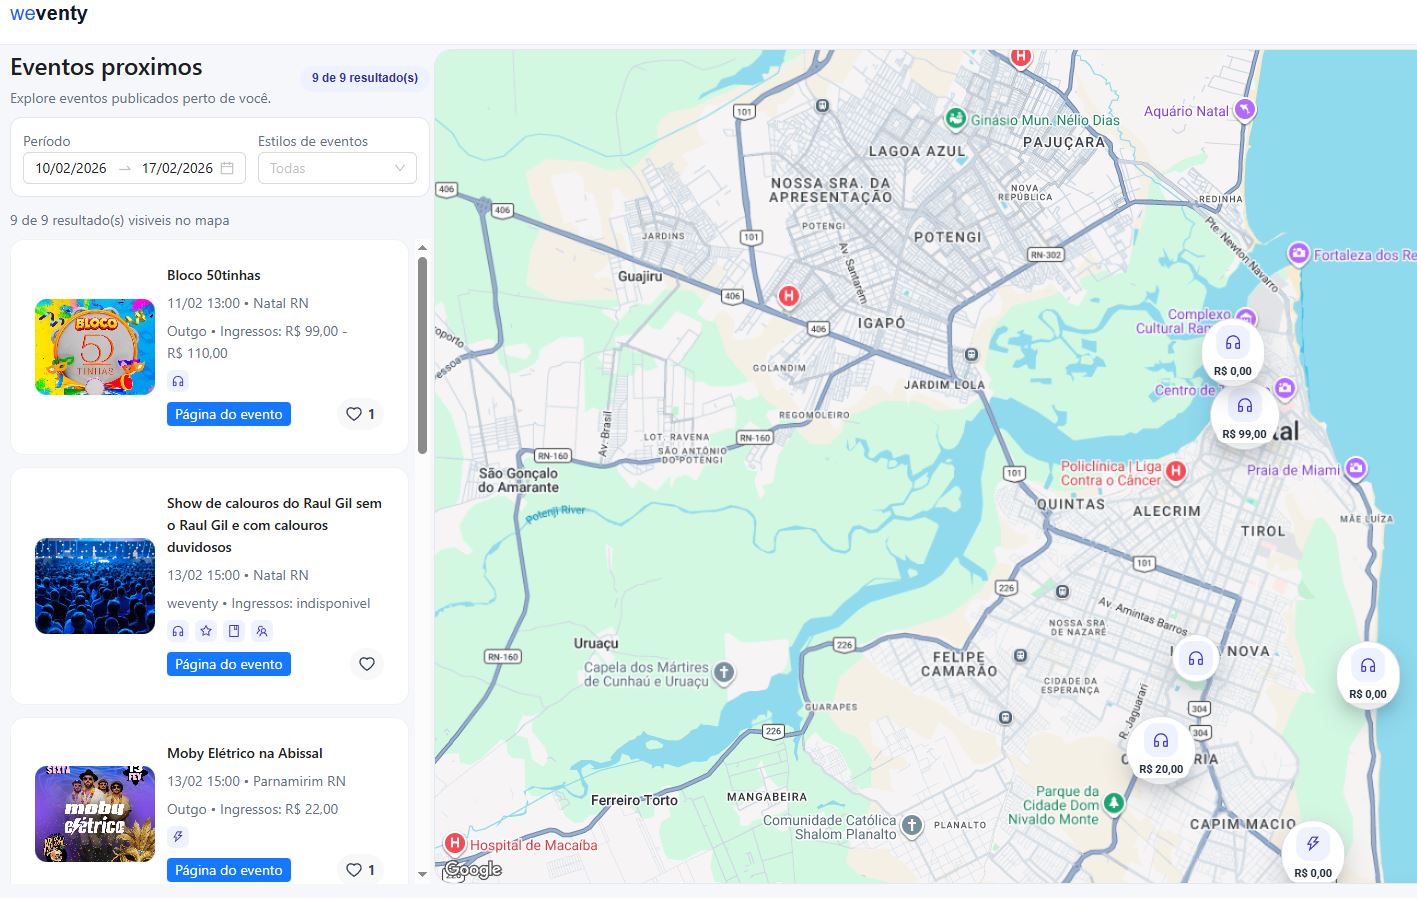
Task: Click the event list scrollbar down arrow
Action: tap(422, 874)
